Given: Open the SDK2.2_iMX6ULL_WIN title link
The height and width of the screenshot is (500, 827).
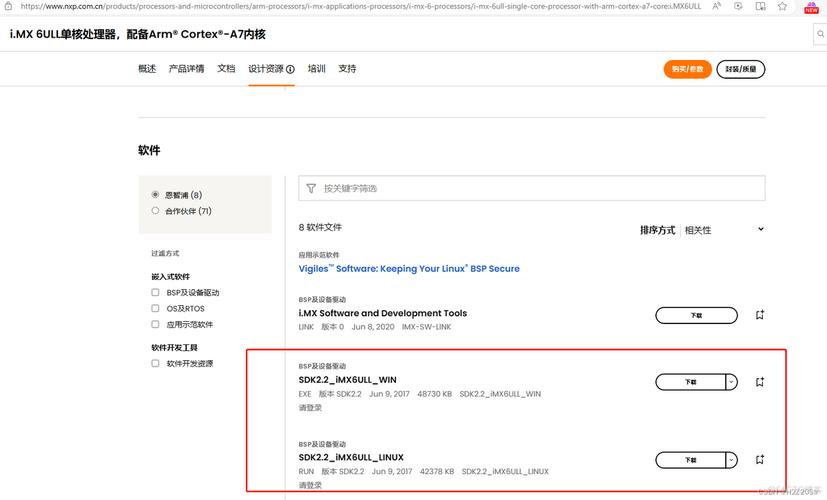Looking at the screenshot, I should click(x=348, y=380).
